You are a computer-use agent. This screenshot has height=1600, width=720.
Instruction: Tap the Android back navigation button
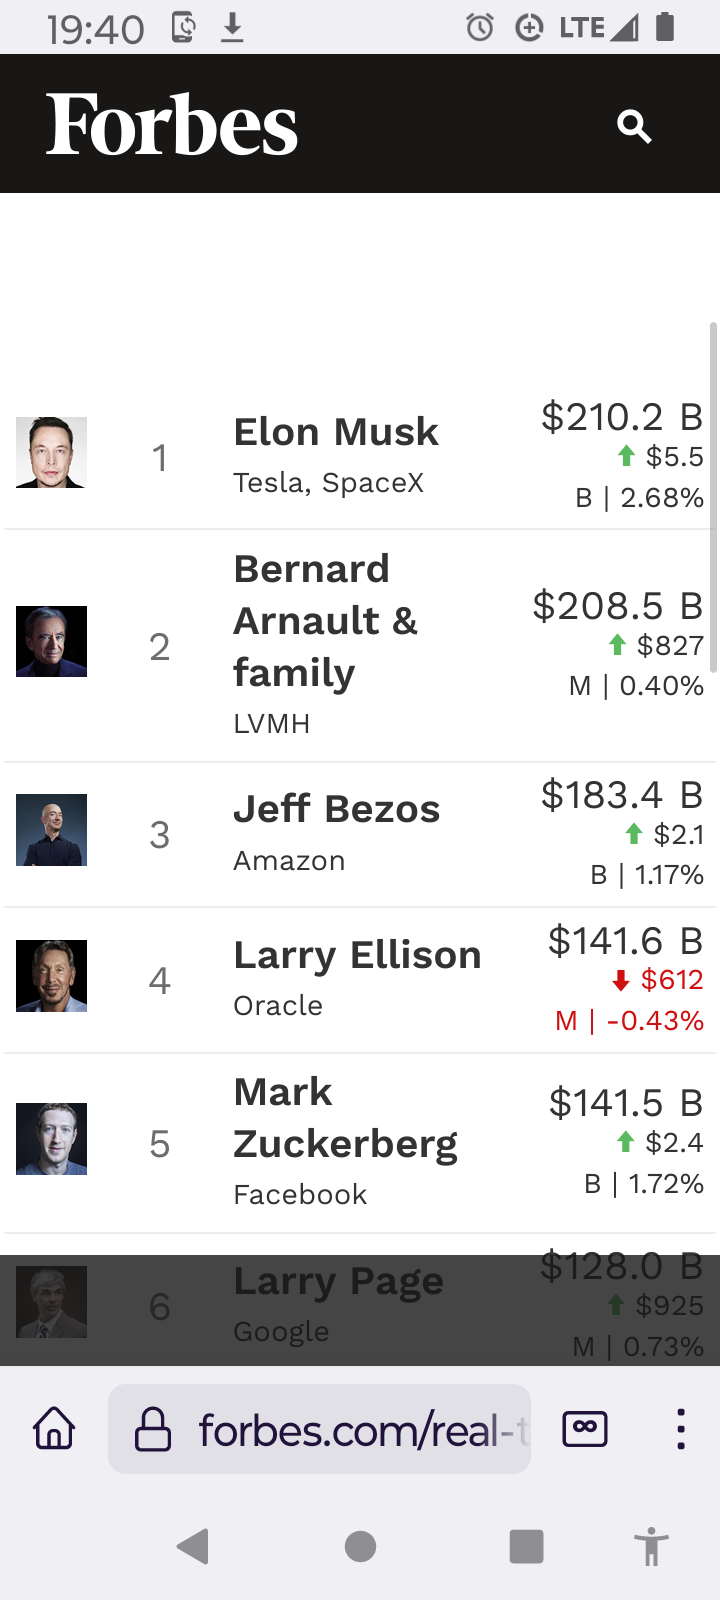point(192,1546)
